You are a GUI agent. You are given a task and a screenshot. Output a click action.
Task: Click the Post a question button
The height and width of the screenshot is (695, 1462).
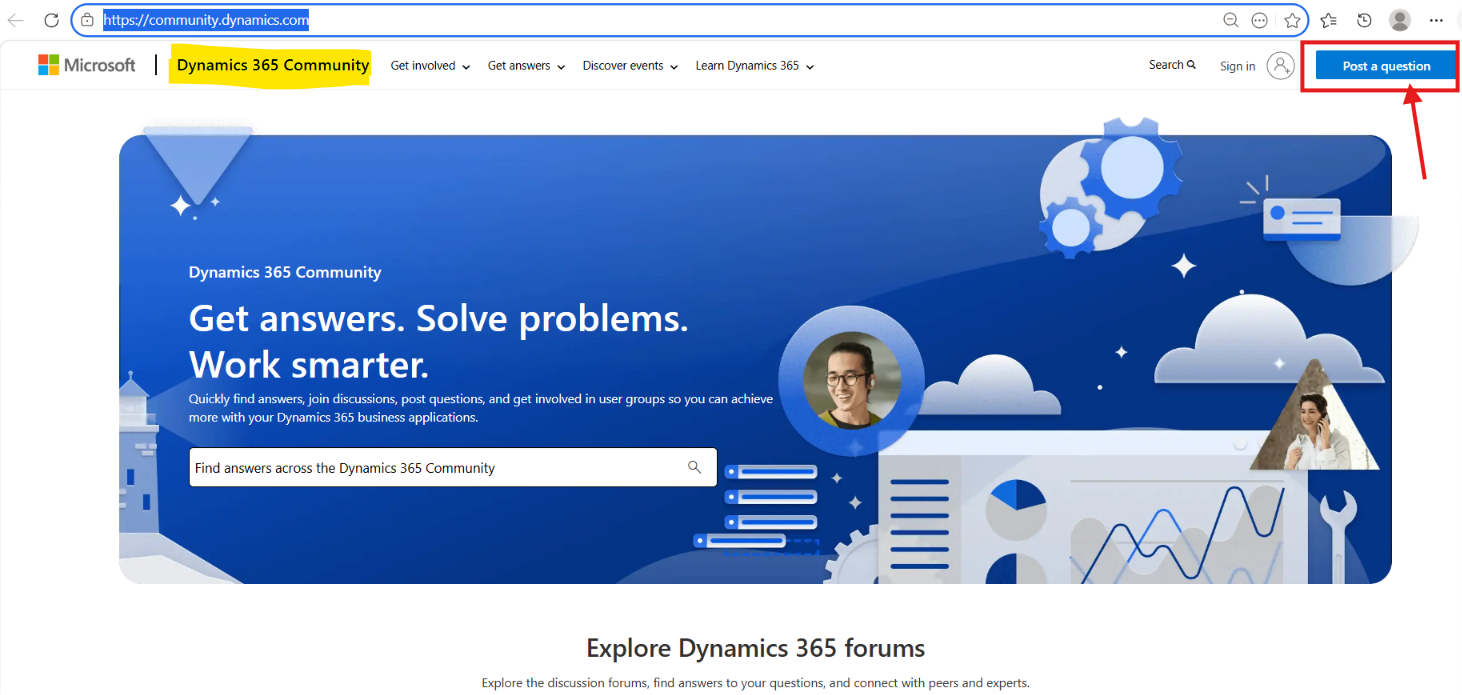point(1386,66)
